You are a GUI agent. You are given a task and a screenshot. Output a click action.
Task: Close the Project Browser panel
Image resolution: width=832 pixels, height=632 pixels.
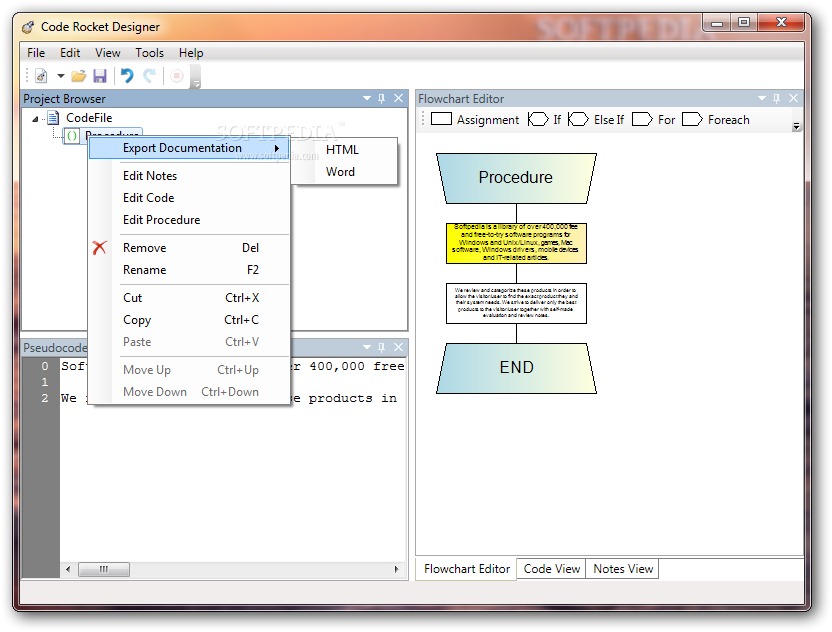pos(398,98)
